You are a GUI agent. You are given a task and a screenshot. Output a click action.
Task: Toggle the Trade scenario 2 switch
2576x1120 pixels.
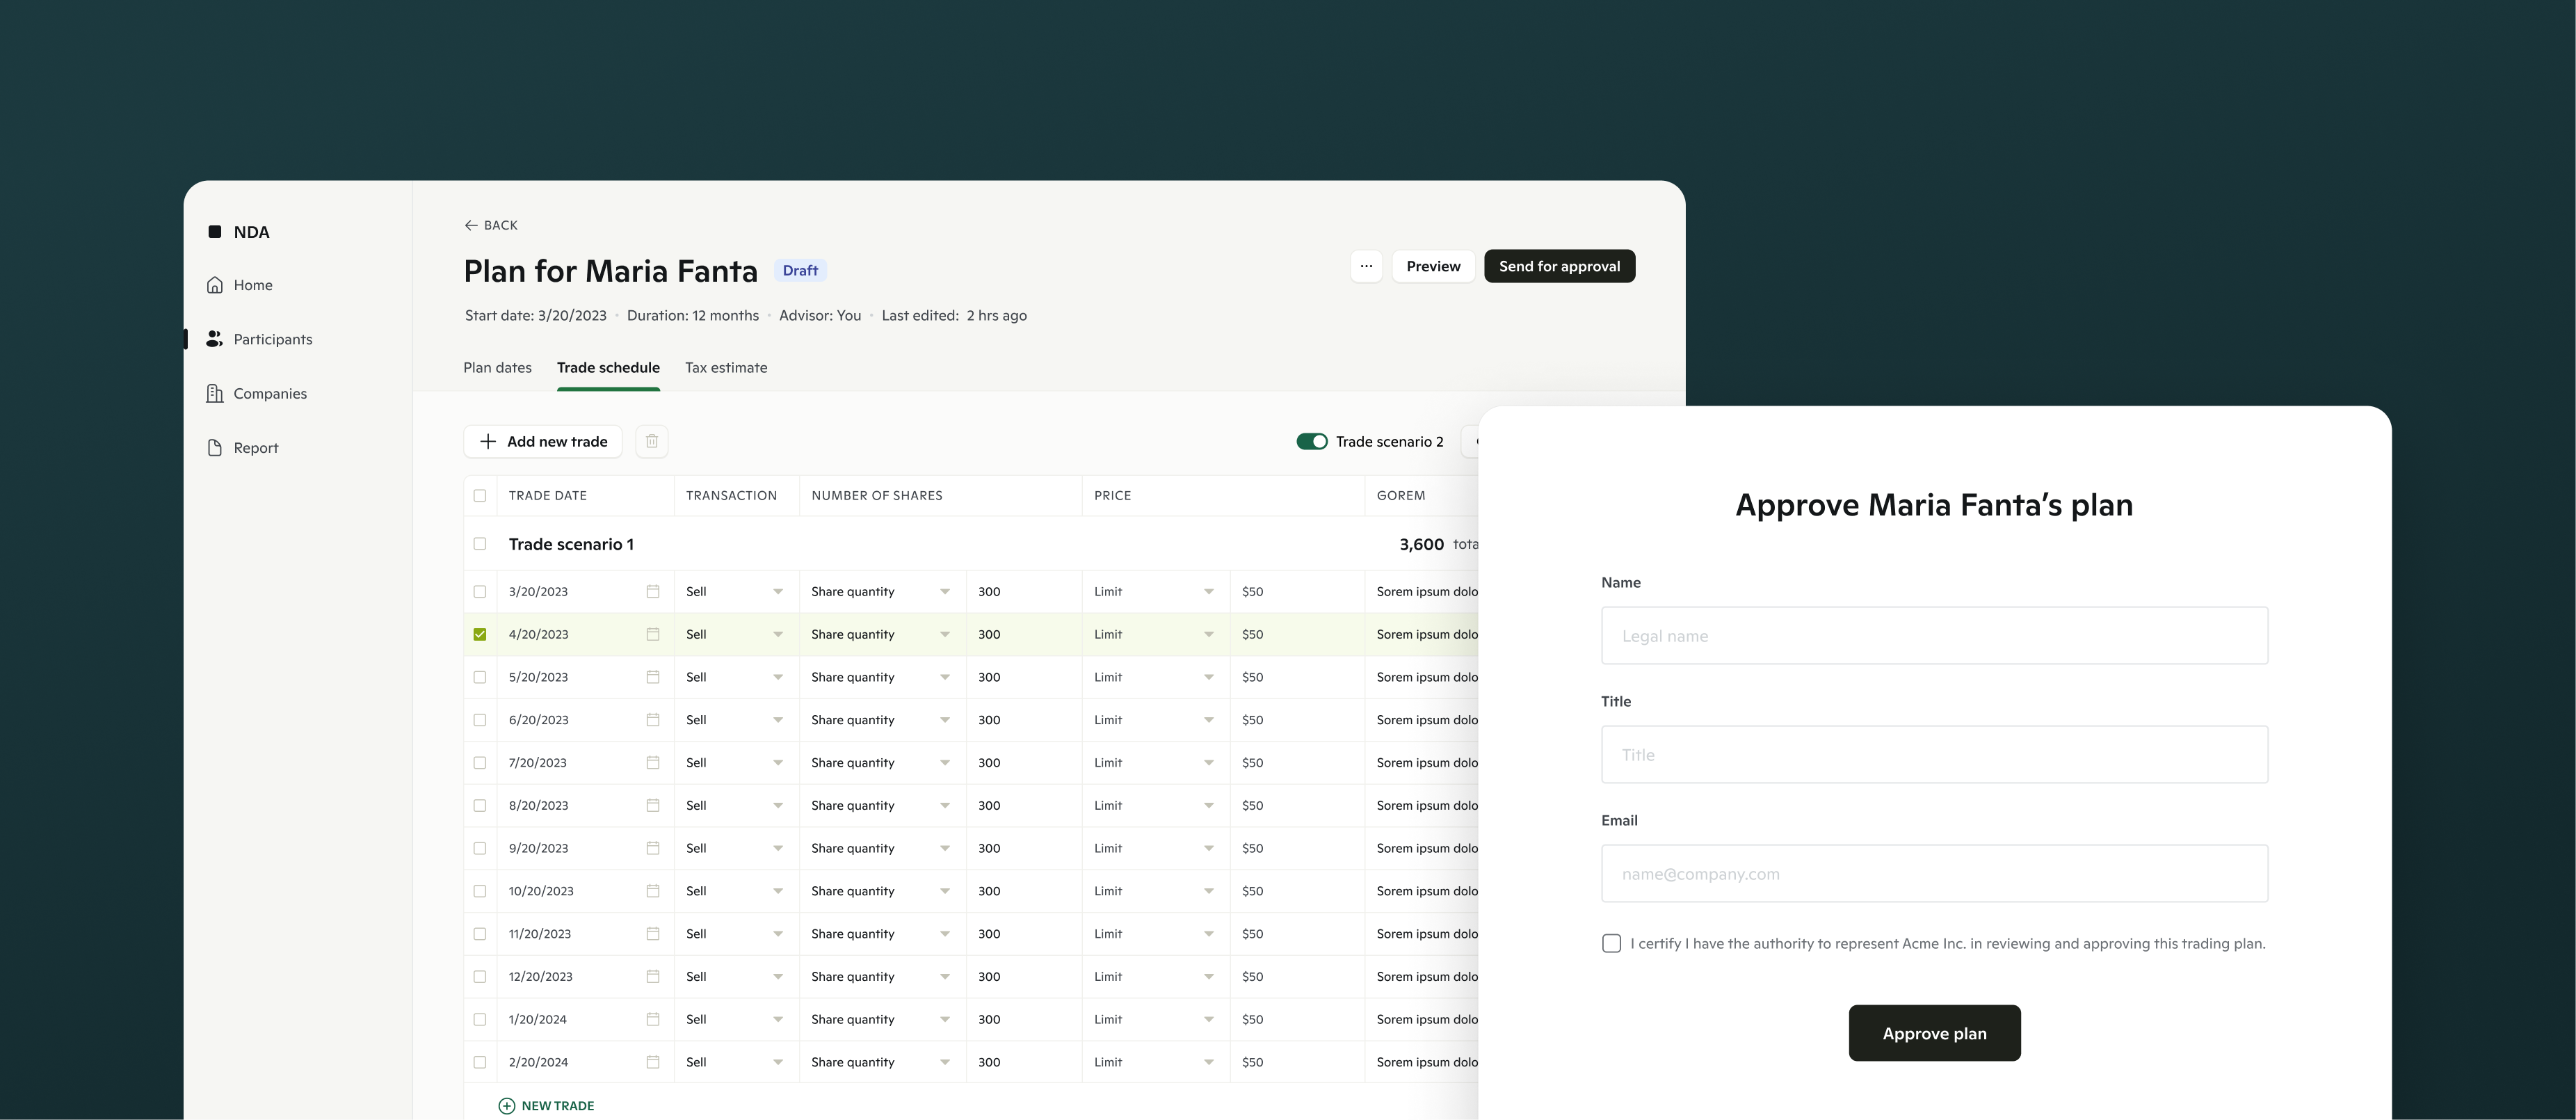pos(1311,441)
